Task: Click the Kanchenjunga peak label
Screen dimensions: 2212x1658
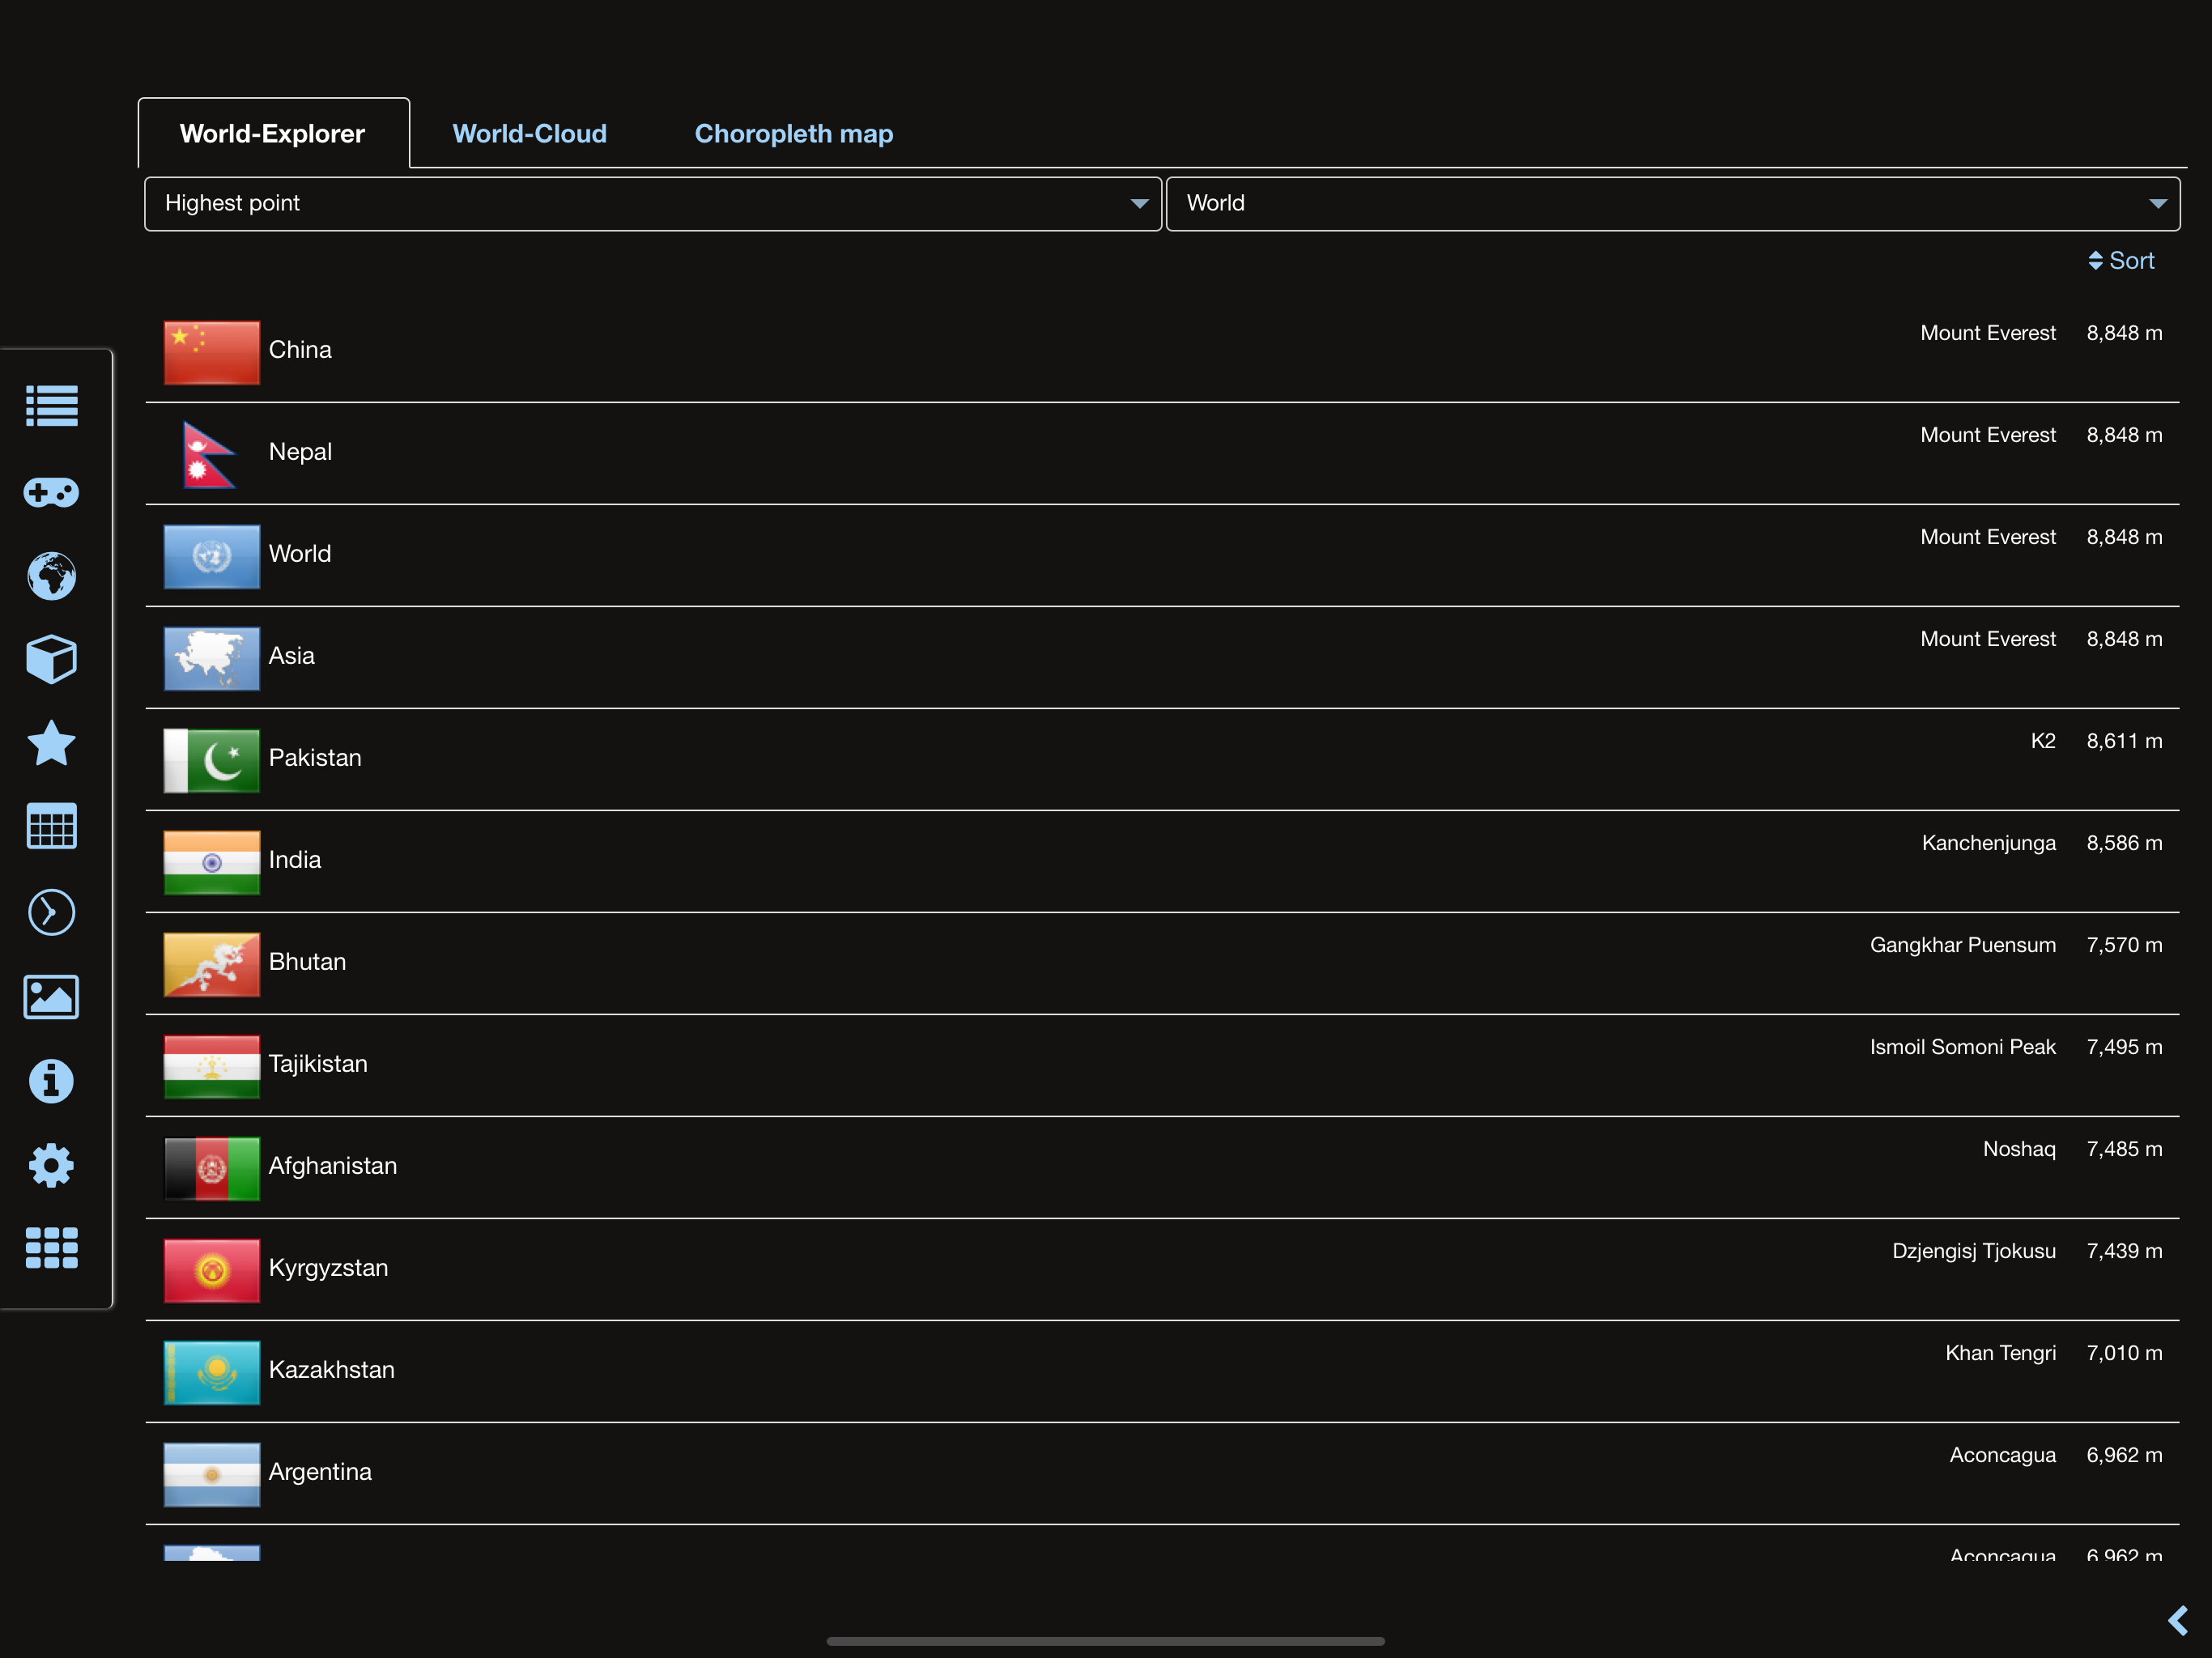Action: tap(1988, 843)
